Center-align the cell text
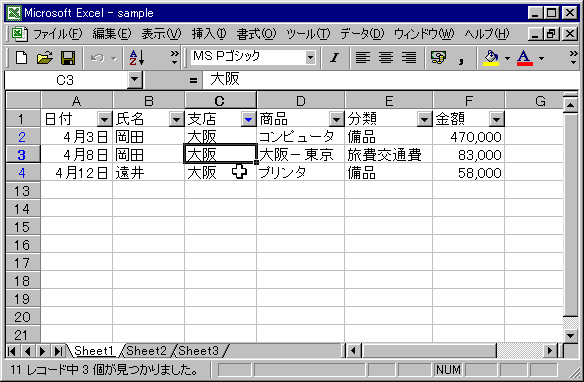Screen dimensions: 584x382 pyautogui.click(x=386, y=58)
